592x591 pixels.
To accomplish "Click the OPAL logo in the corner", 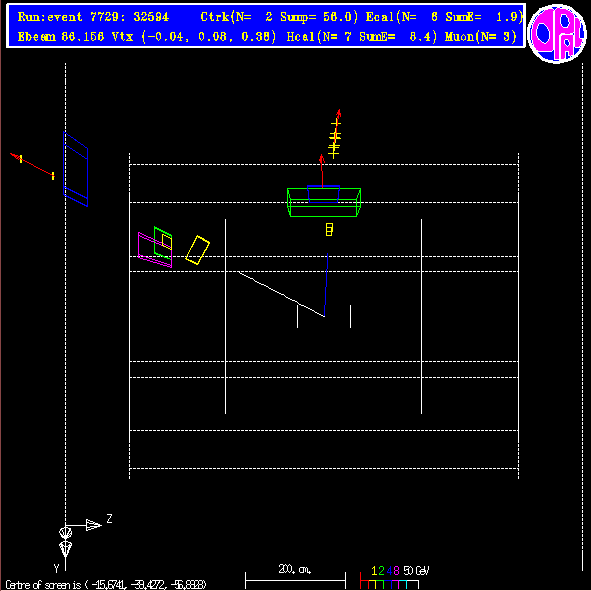I will click(557, 34).
